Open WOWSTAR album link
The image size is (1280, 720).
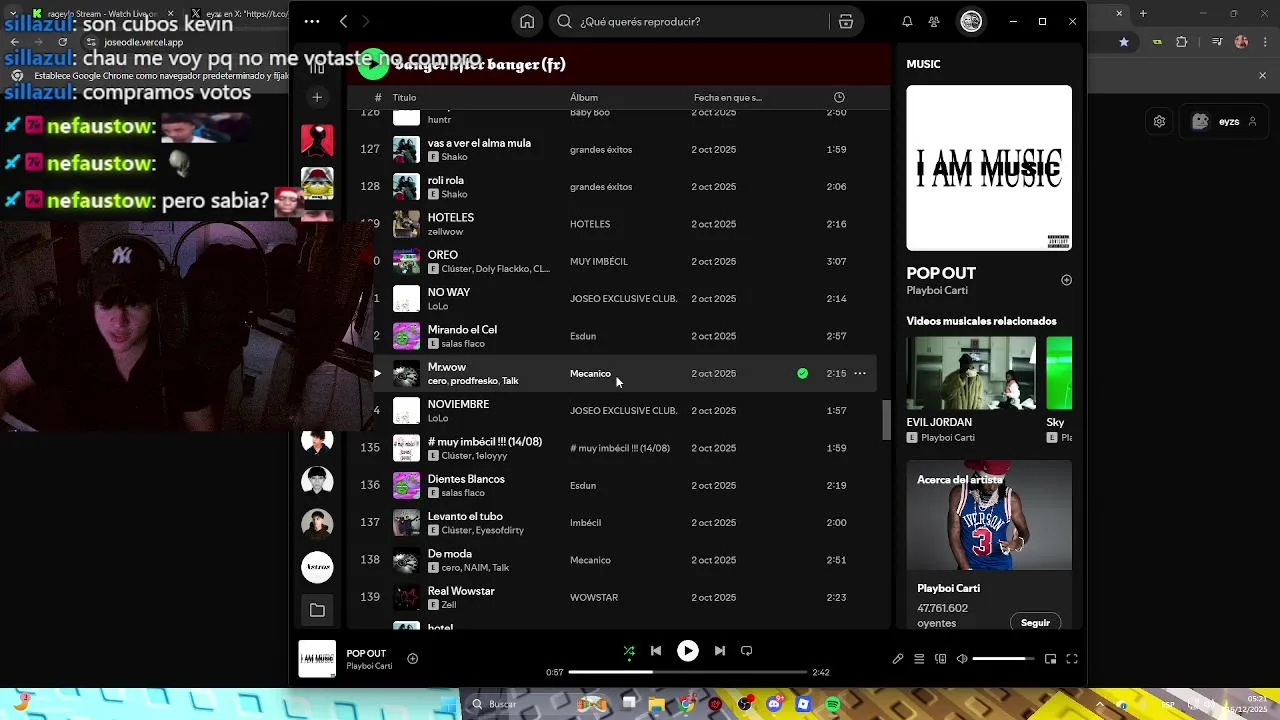click(x=594, y=597)
